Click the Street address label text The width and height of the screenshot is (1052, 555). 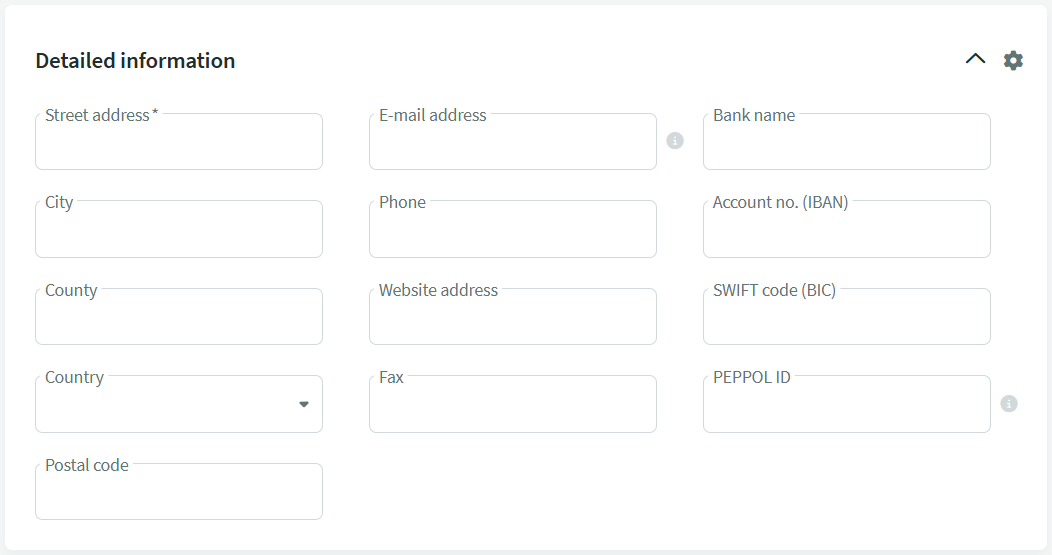97,115
